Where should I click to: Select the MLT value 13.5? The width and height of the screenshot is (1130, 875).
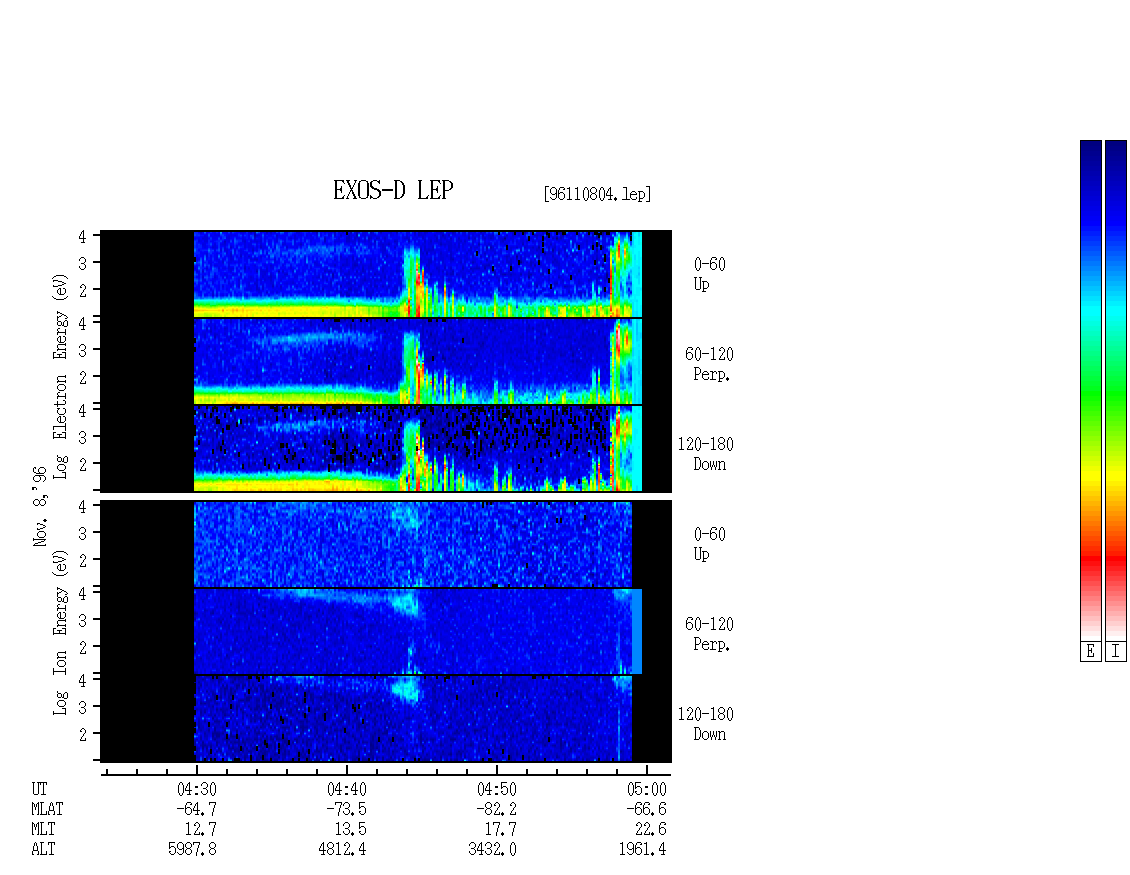(x=351, y=829)
